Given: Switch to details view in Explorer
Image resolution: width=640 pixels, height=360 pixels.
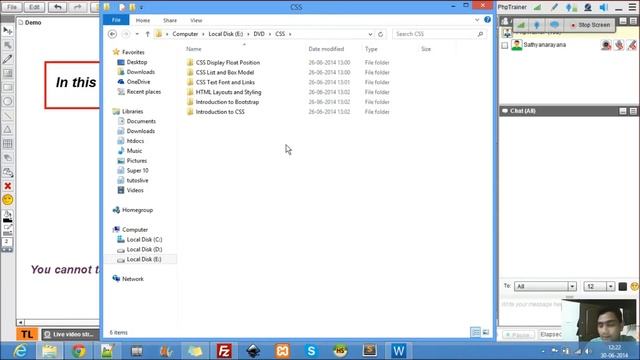Looking at the screenshot, I should point(476,333).
